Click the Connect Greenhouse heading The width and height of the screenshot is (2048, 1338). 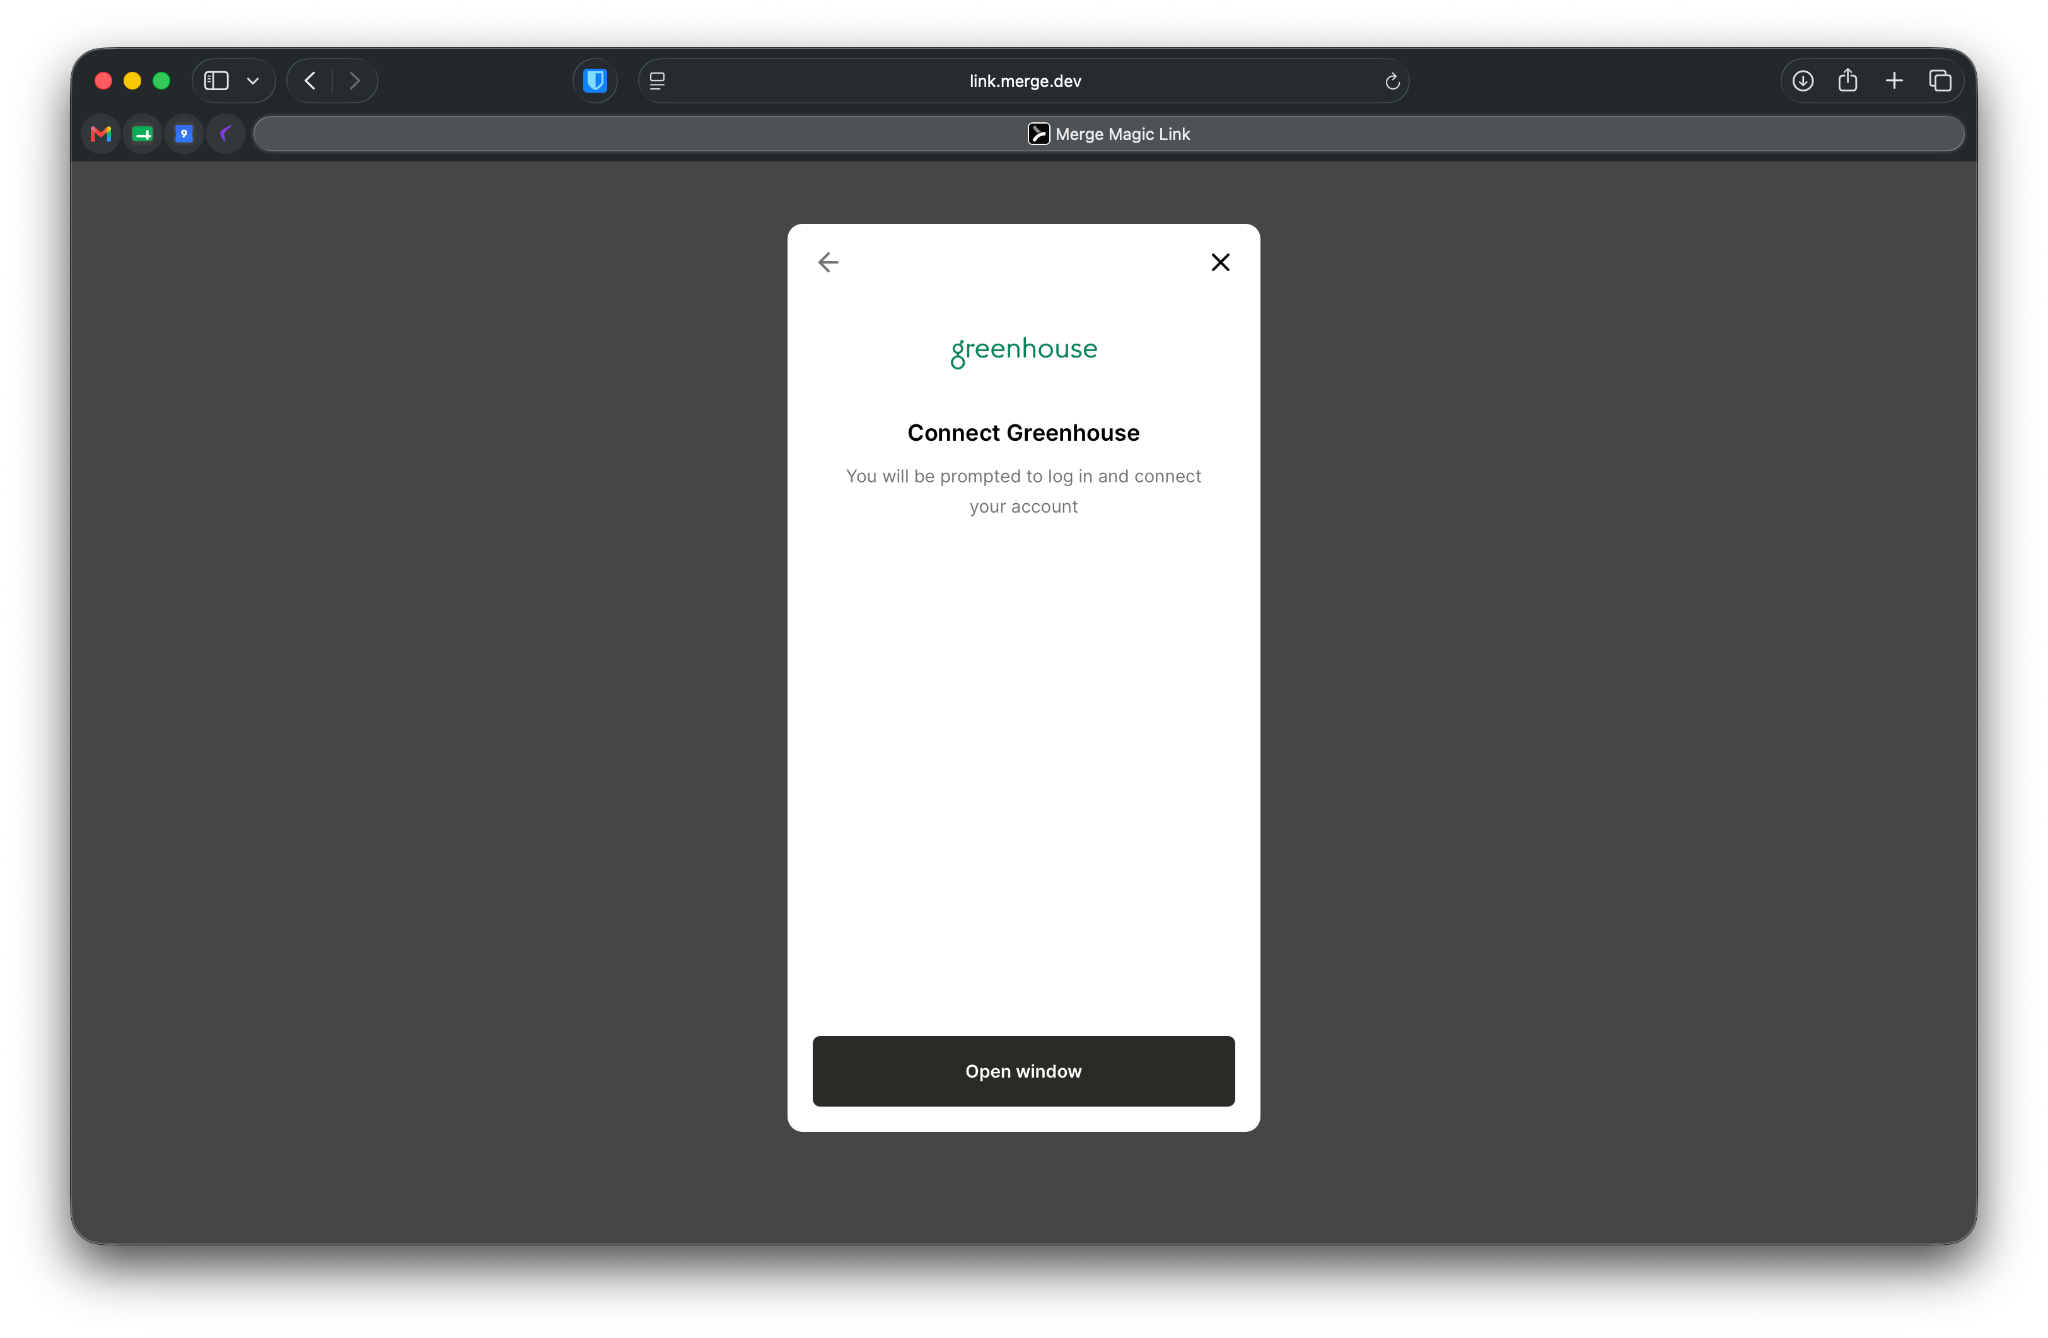click(1023, 433)
